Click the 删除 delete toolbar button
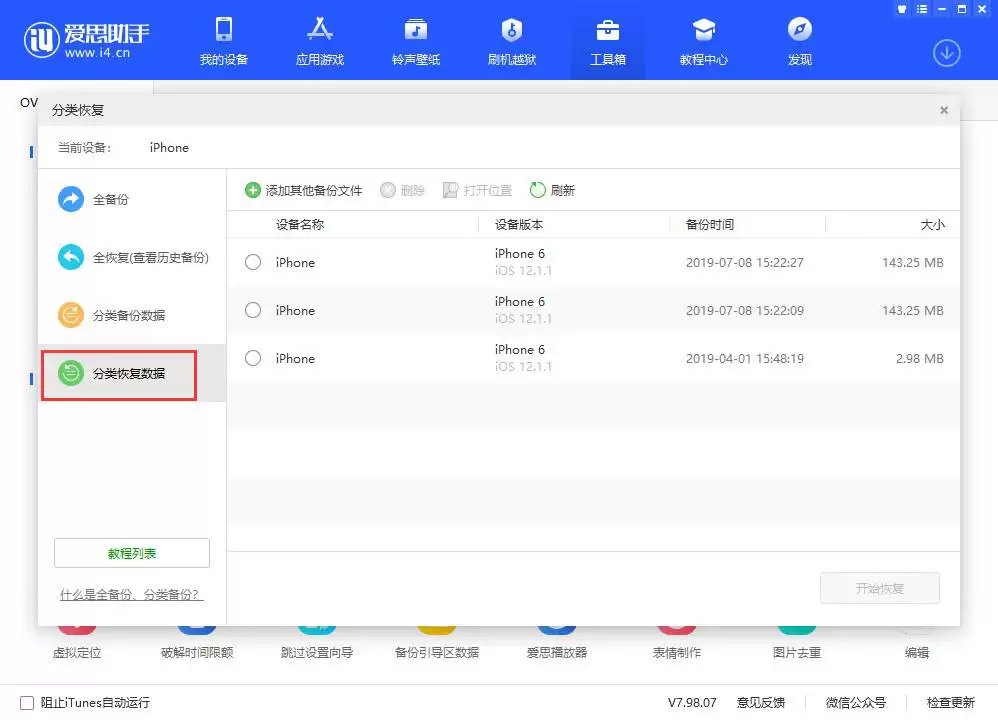The image size is (998, 720). (402, 190)
